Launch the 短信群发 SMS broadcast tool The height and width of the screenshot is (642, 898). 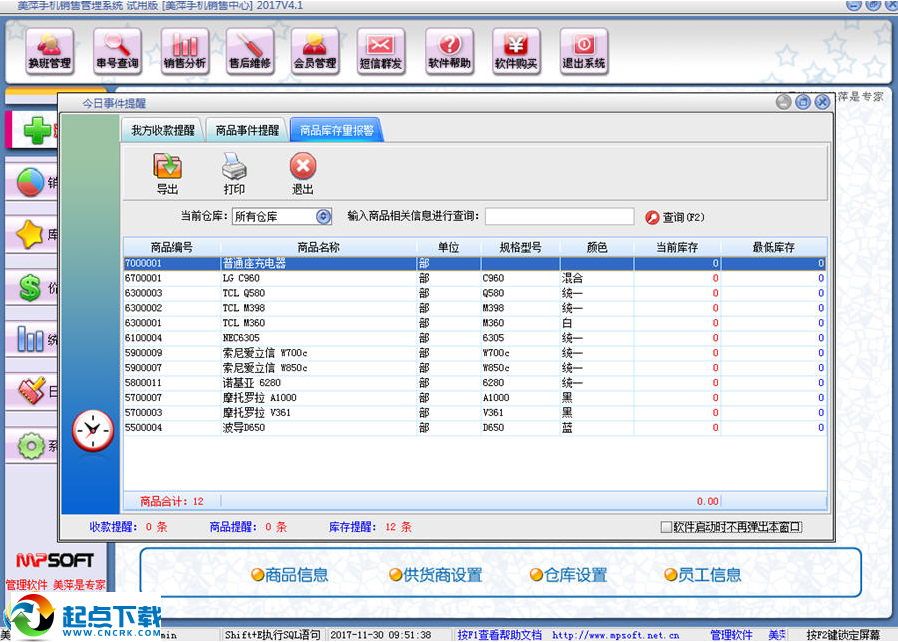coord(381,51)
